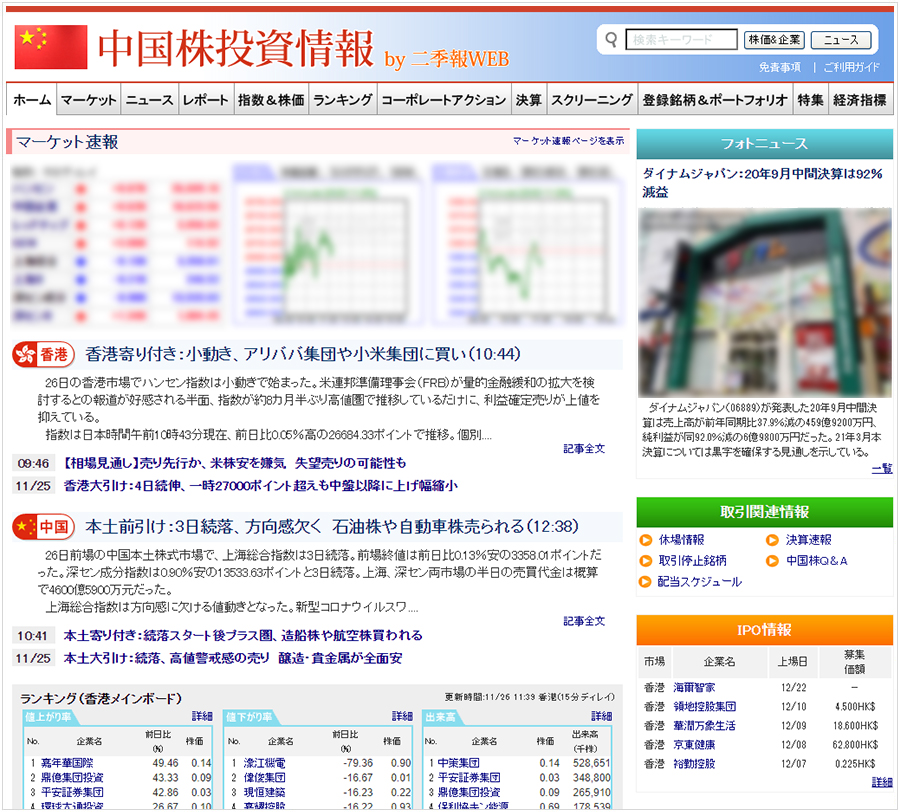Open 平安証券集団 in the gainers ranking

(72, 792)
